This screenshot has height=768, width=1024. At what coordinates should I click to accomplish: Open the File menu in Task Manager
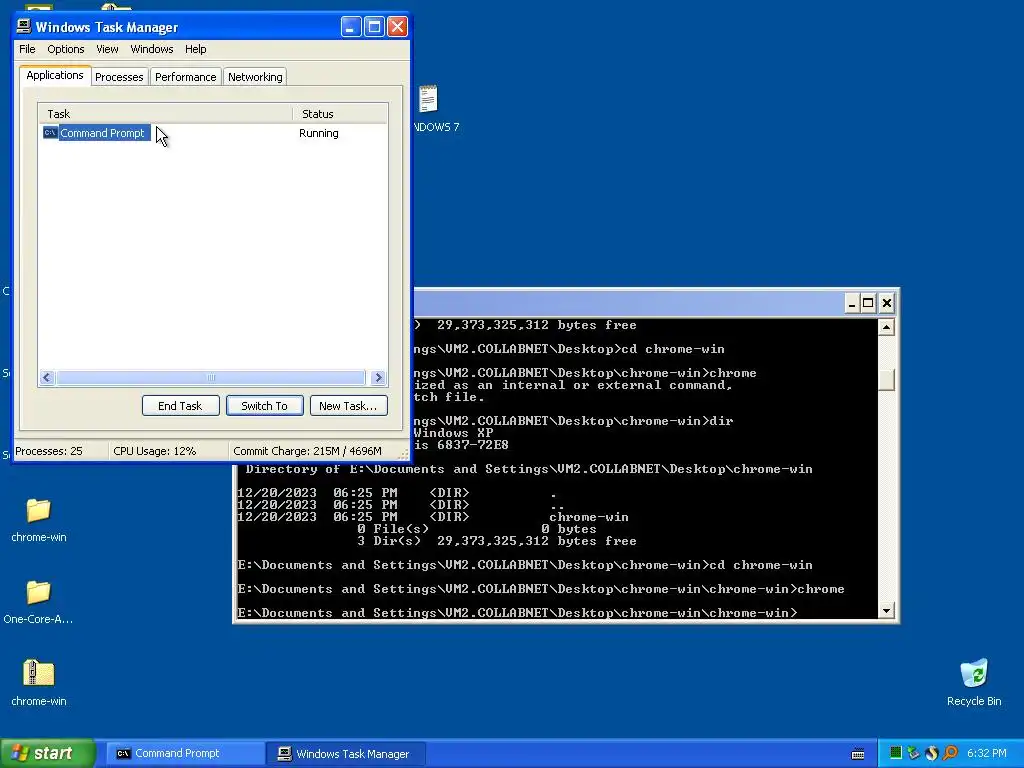(x=27, y=49)
